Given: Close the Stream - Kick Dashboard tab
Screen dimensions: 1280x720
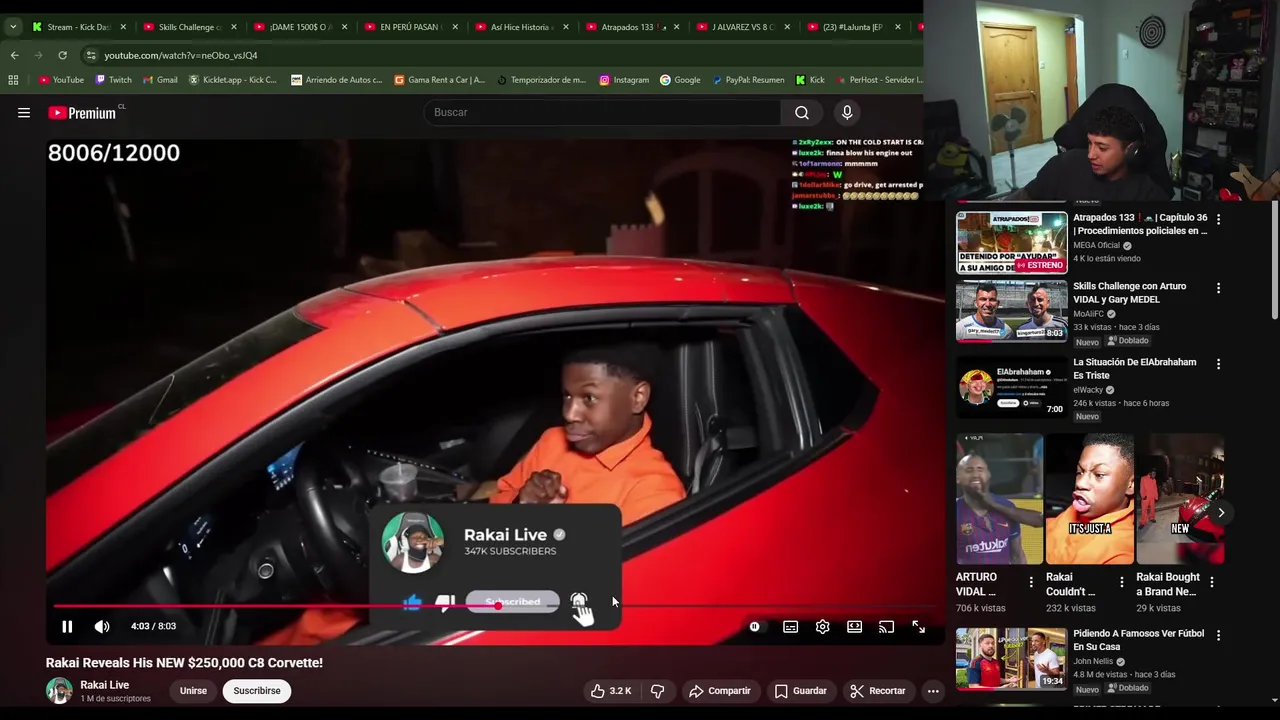Looking at the screenshot, I should (123, 27).
